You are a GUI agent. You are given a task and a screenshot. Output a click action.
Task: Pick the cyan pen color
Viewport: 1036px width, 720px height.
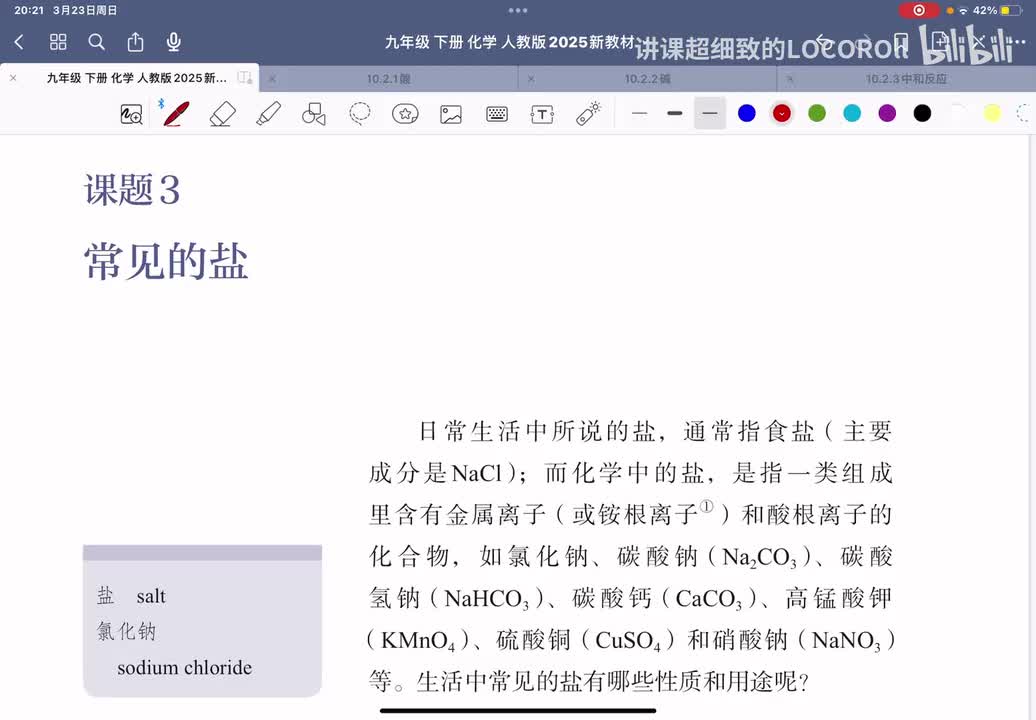coord(852,114)
